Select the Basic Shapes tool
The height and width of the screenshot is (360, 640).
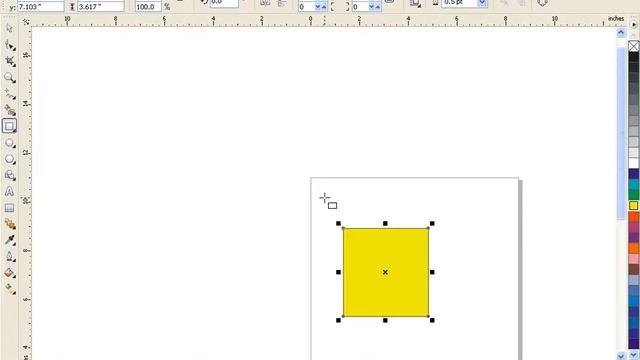(9, 175)
